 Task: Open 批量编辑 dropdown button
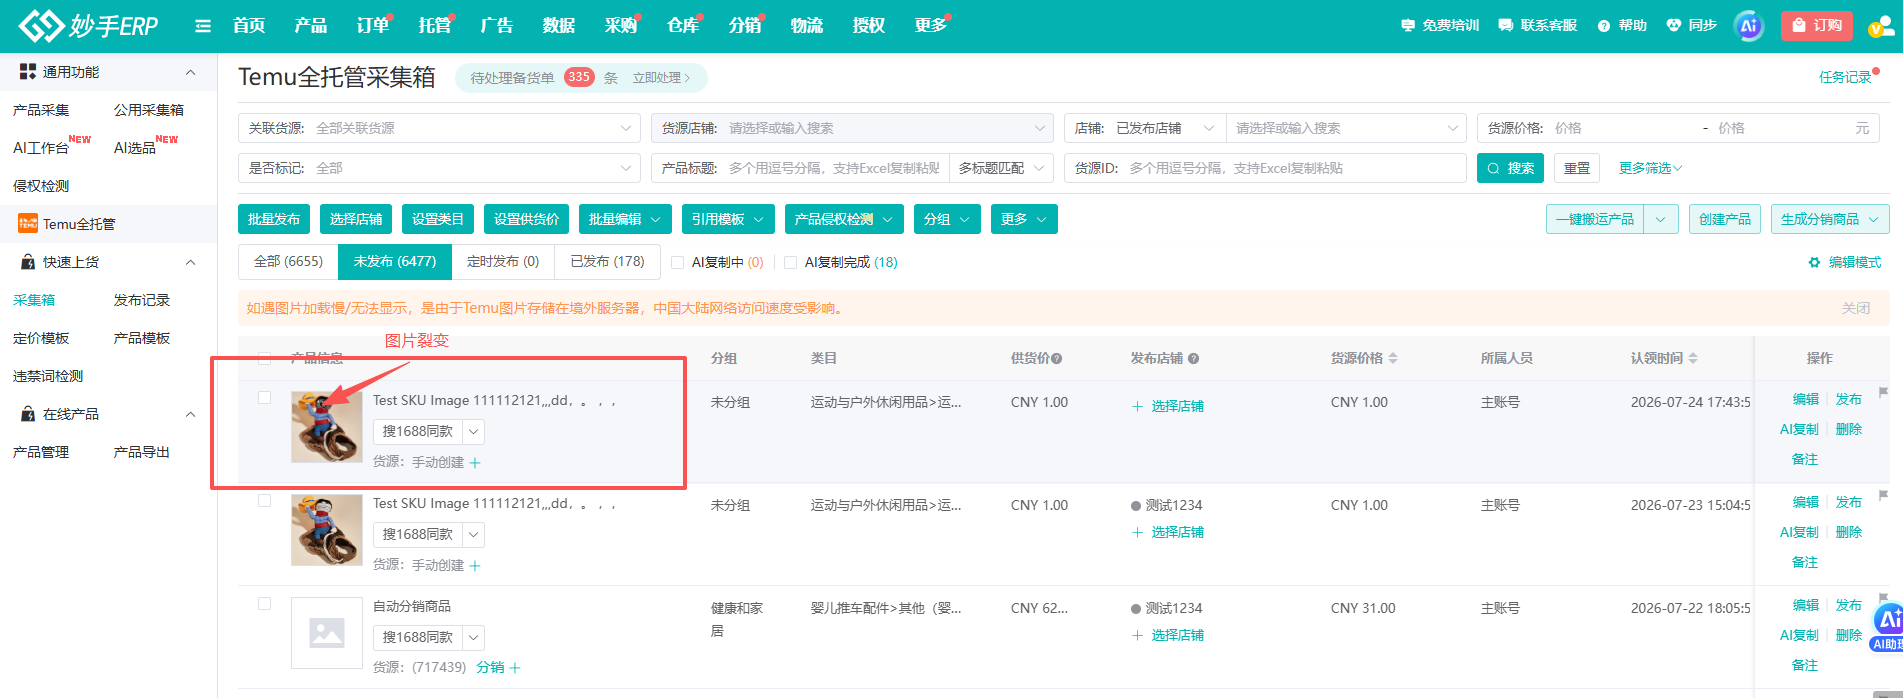pos(624,219)
